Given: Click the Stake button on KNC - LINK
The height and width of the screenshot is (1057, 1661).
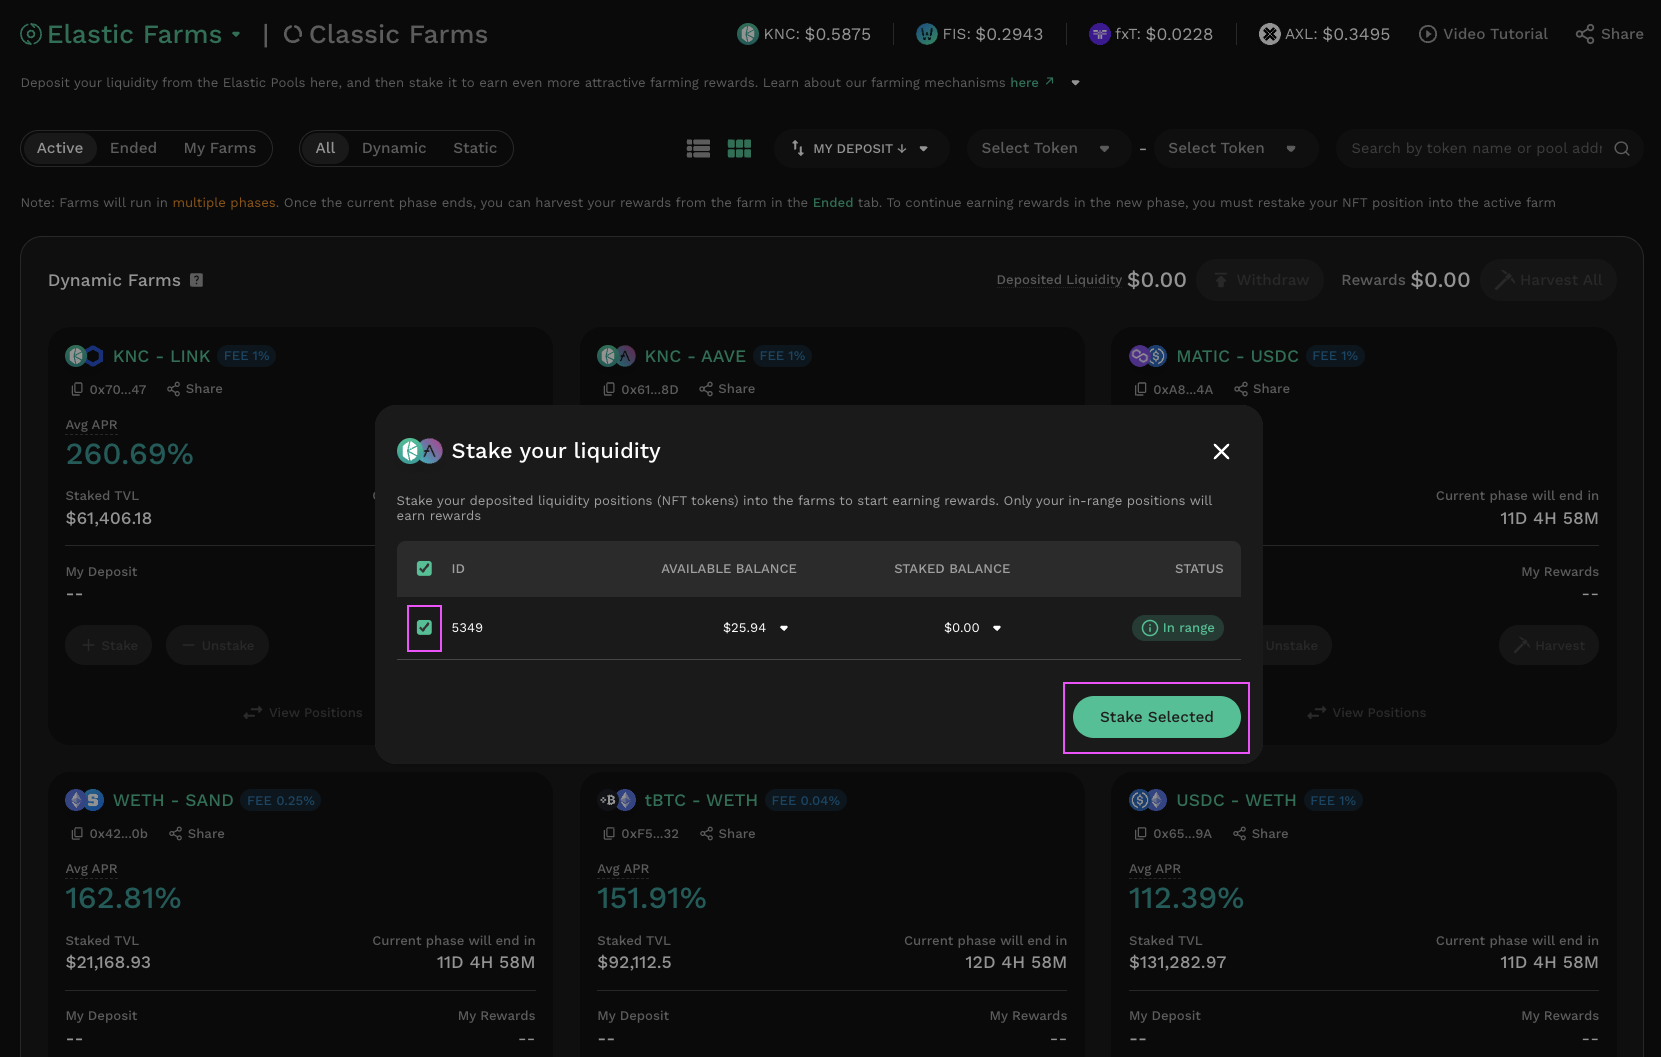Looking at the screenshot, I should [x=109, y=645].
